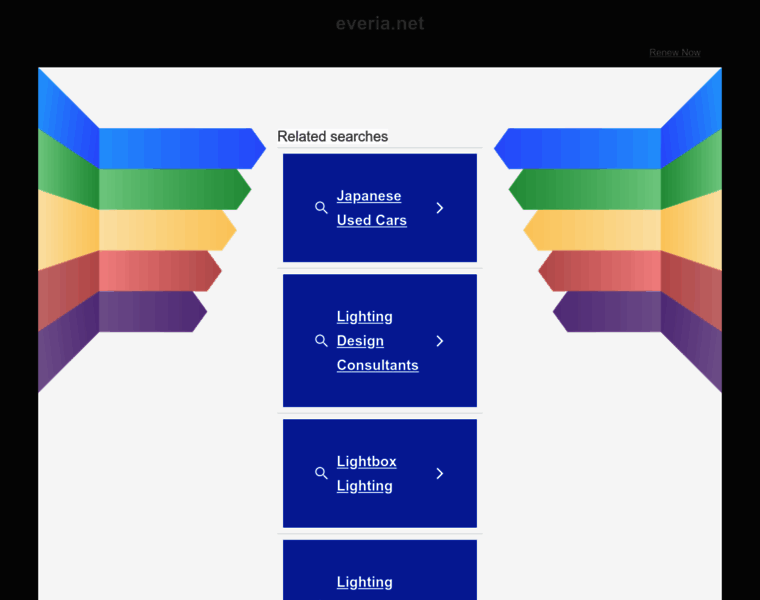Click the Renew Now link
760x600 pixels.
coord(674,52)
